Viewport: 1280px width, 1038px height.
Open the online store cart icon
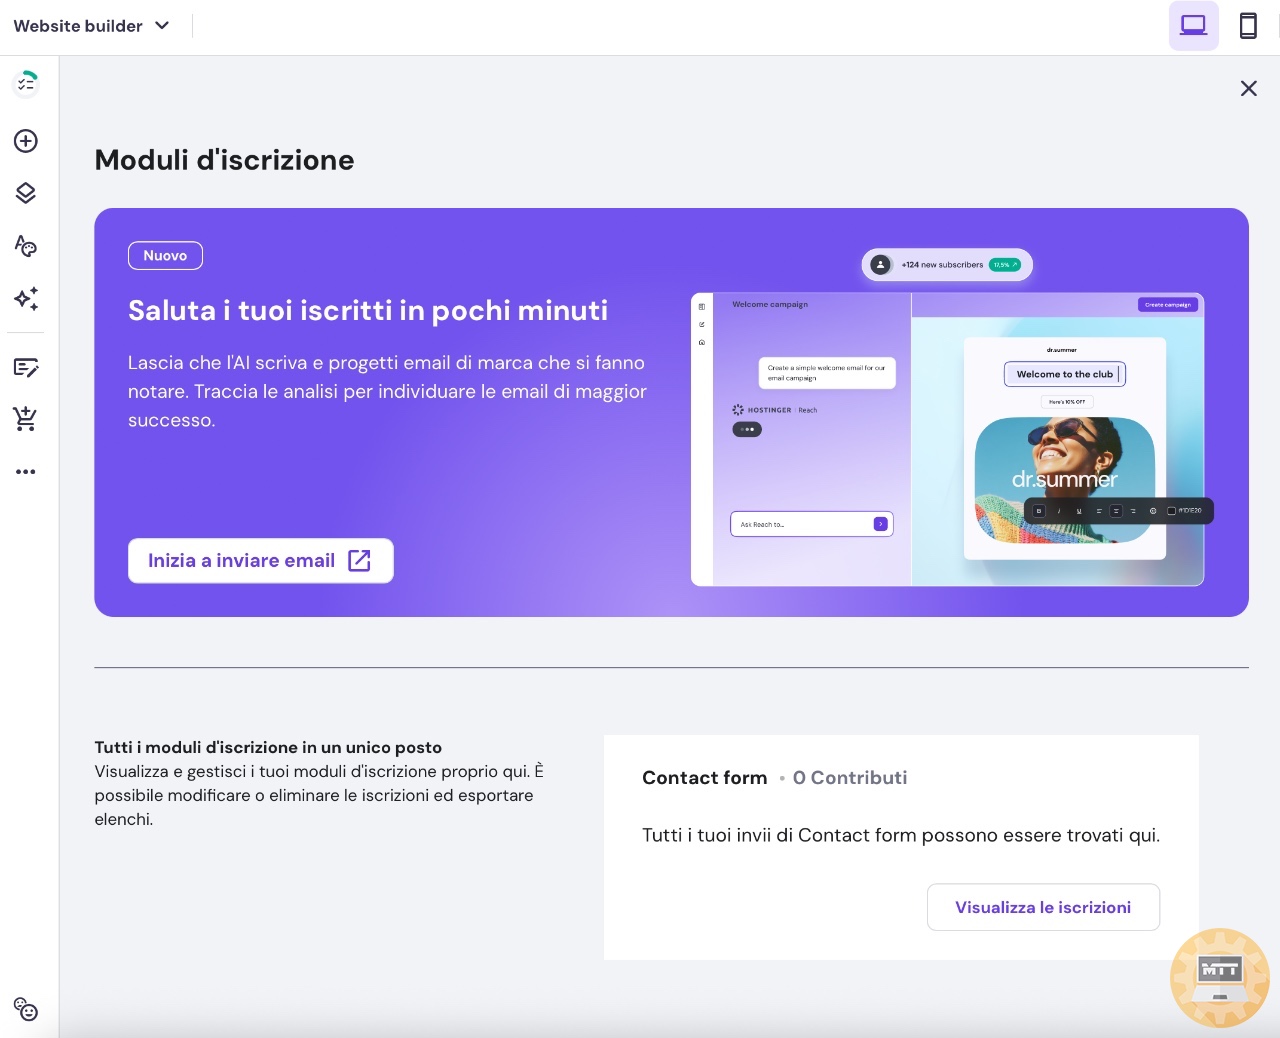26,419
